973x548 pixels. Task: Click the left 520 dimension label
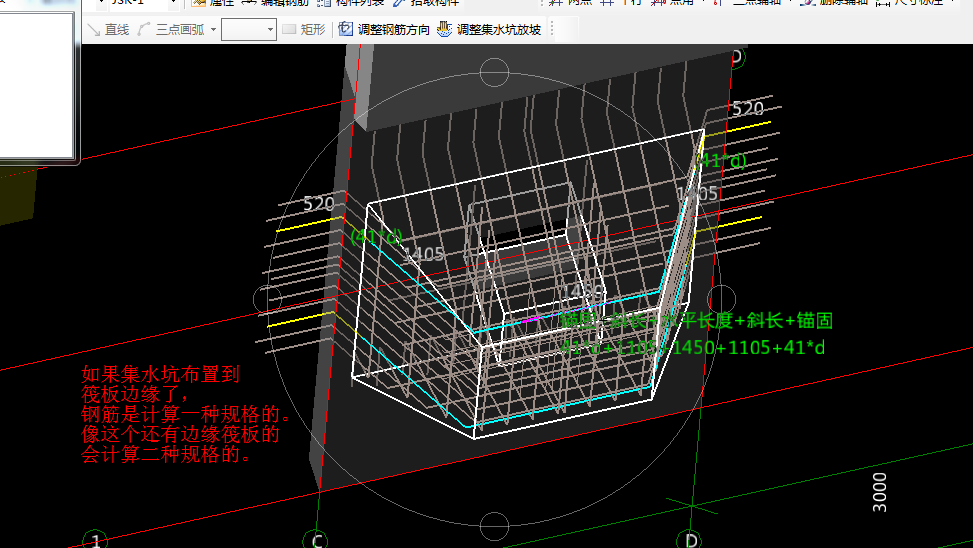[x=319, y=204]
